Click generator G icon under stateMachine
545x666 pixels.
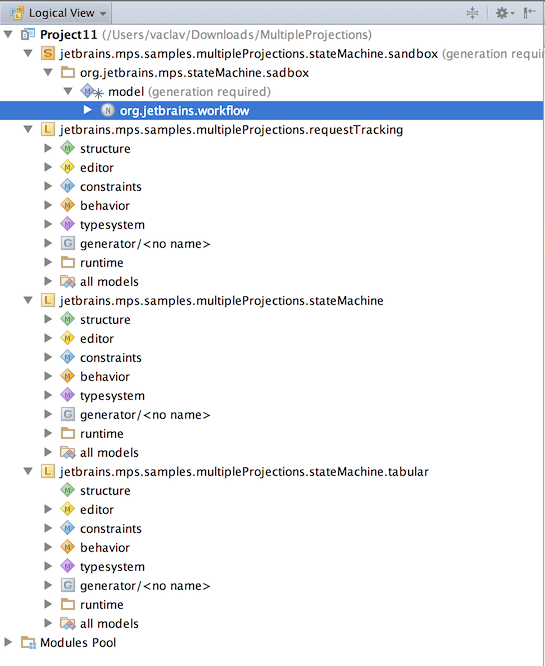(x=67, y=414)
